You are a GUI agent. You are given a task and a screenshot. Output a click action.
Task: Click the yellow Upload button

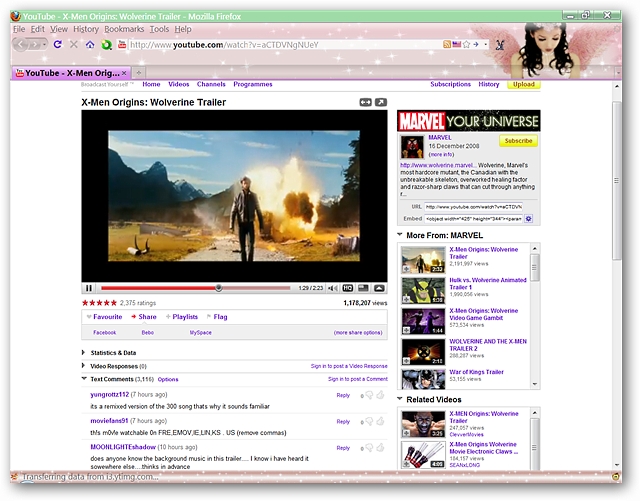click(522, 85)
